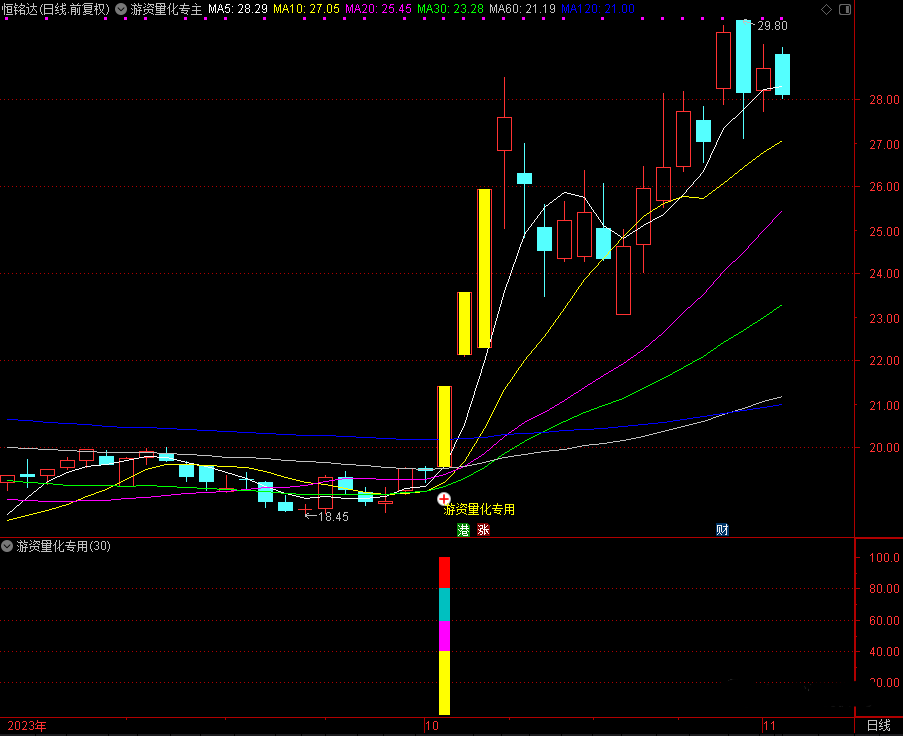Click the red 涨 marker icon

coord(484,530)
